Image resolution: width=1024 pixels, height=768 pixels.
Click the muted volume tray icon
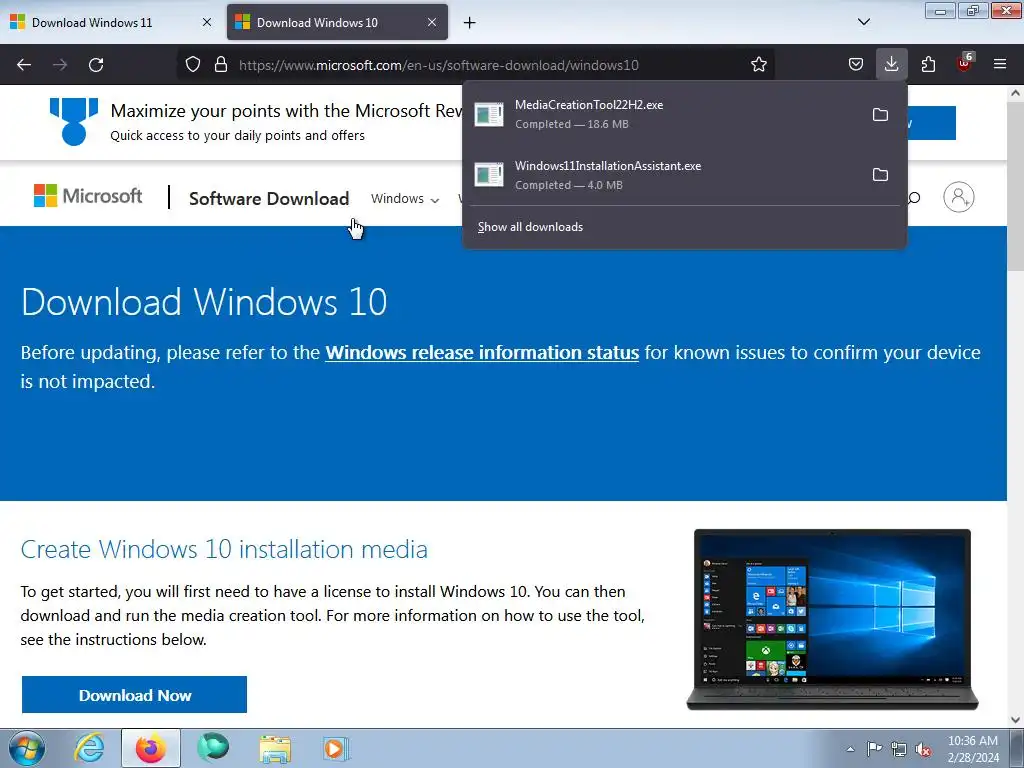tap(923, 748)
